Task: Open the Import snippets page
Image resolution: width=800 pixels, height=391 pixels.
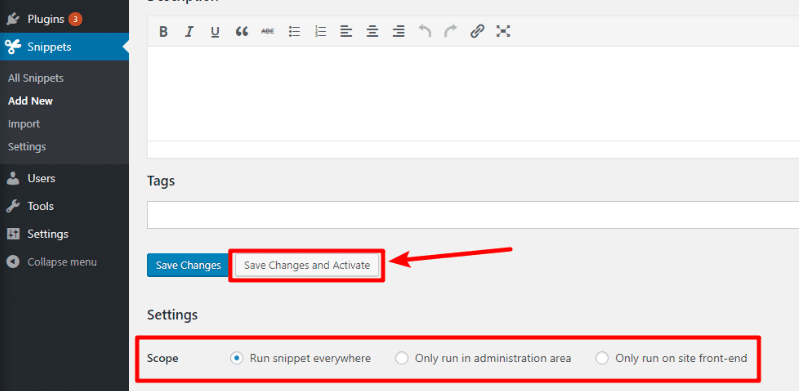Action: pyautogui.click(x=24, y=124)
